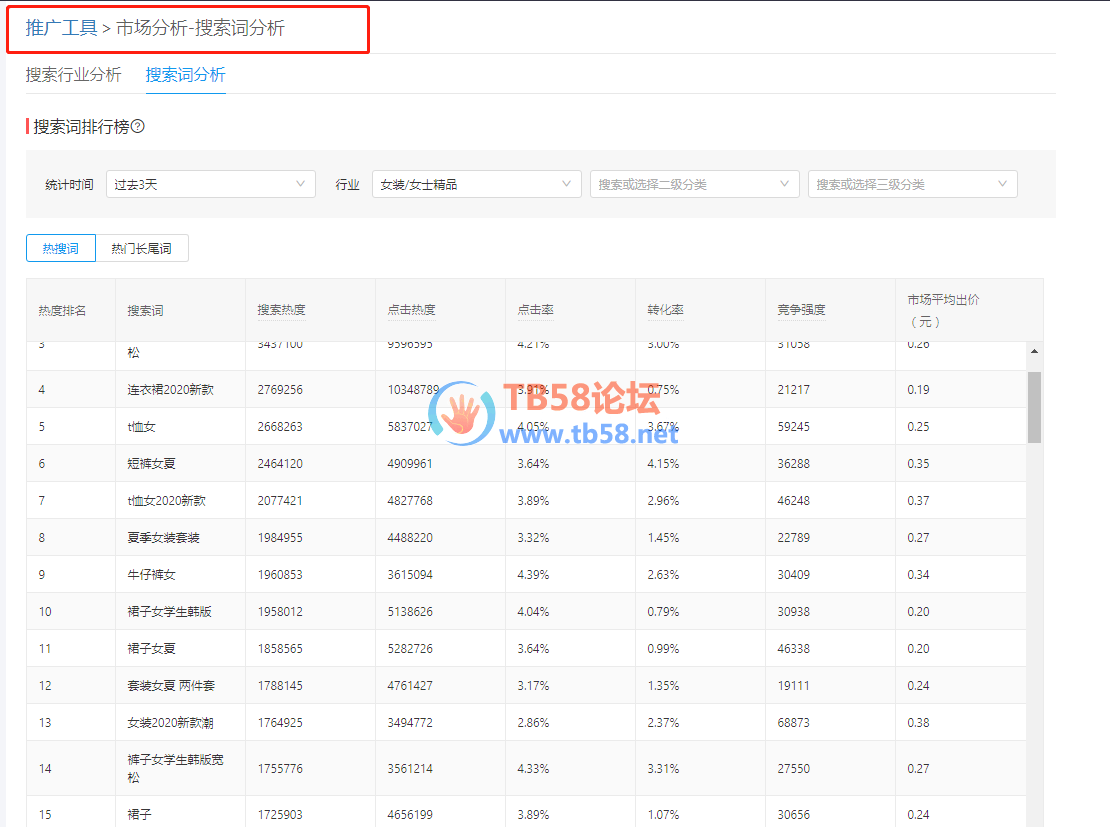Open the 搜索或选择二级分类 dropdown
Viewport: 1110px width, 827px height.
click(x=694, y=184)
